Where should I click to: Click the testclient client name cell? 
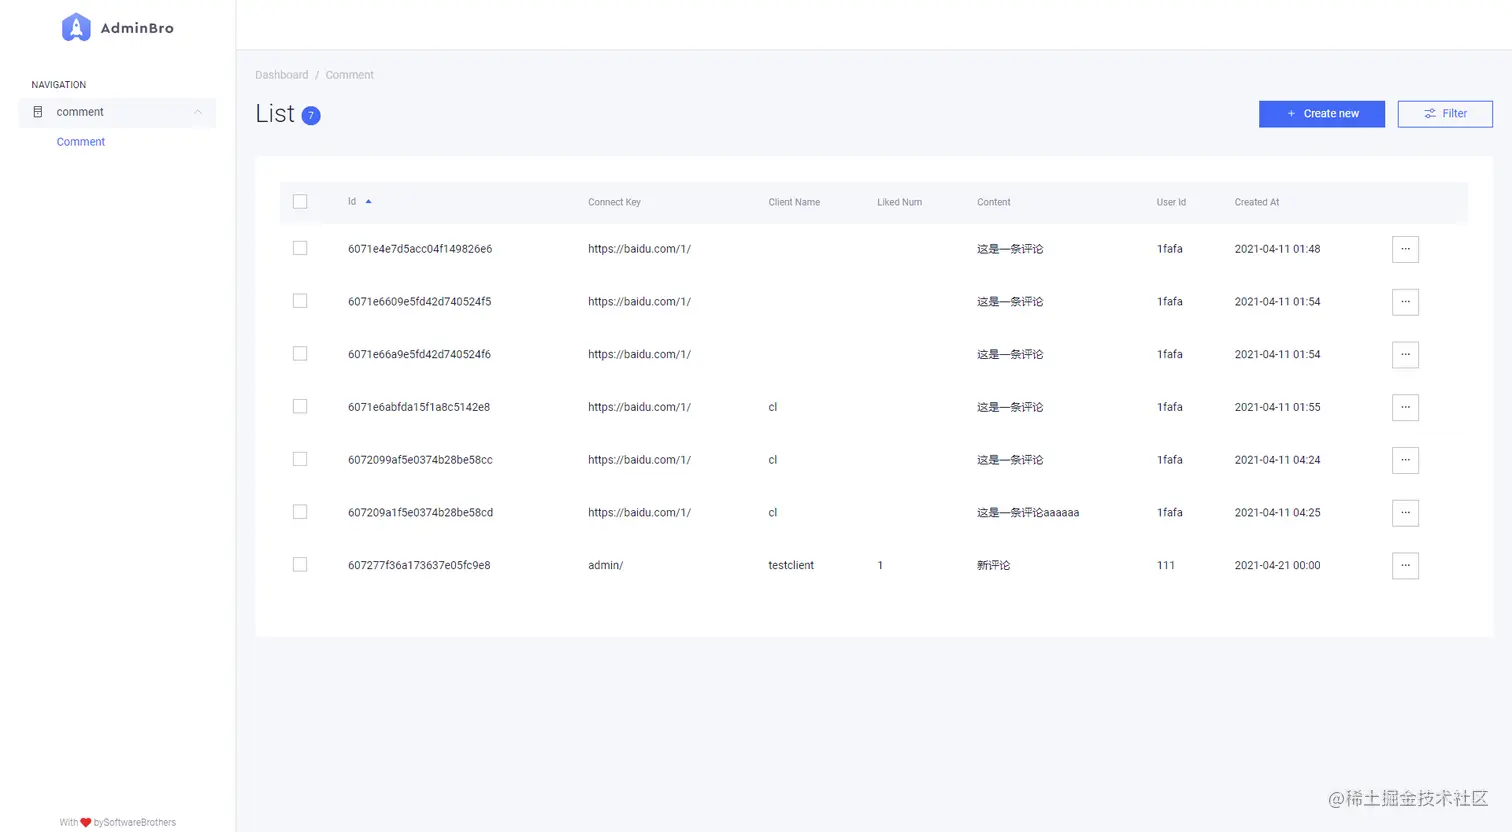pos(791,566)
